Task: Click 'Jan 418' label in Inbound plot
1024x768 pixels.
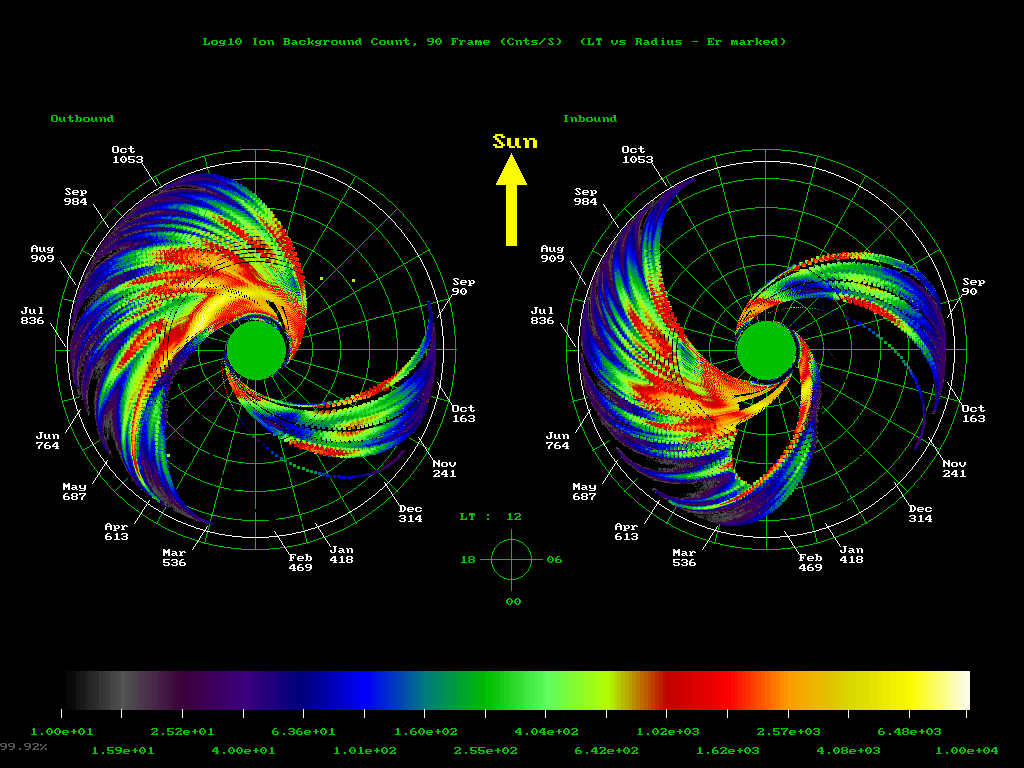Action: (851, 554)
